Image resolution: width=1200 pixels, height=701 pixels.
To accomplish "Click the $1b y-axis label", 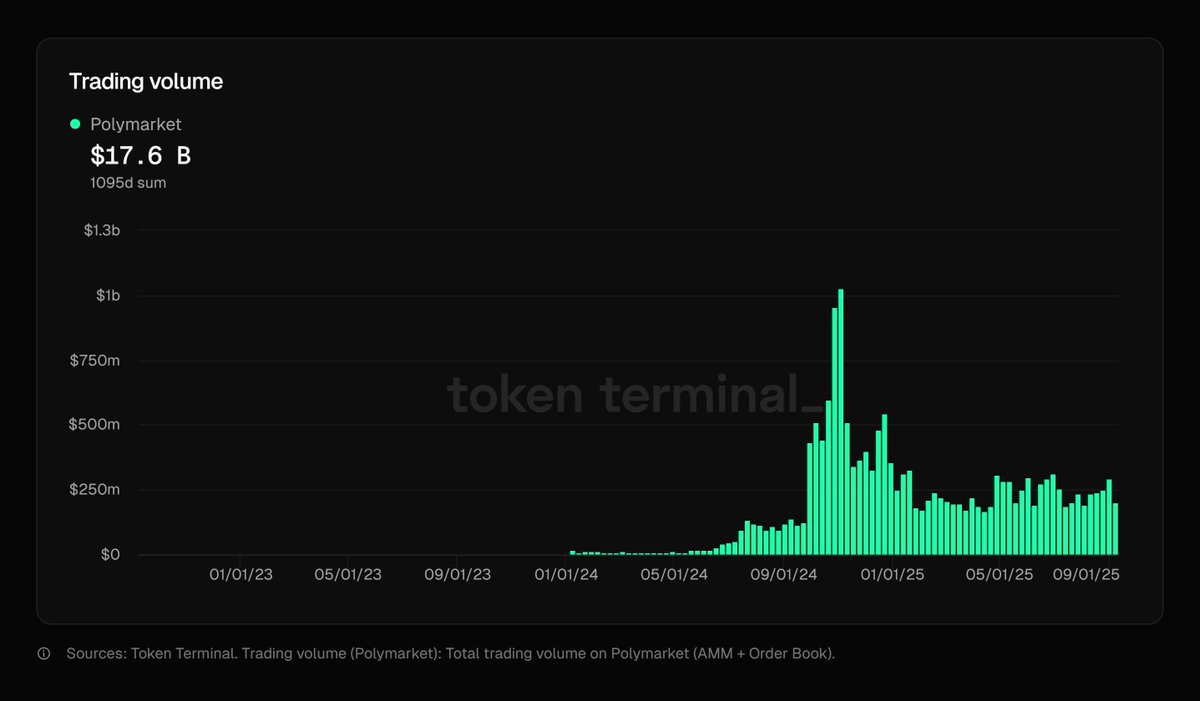I will click(107, 296).
